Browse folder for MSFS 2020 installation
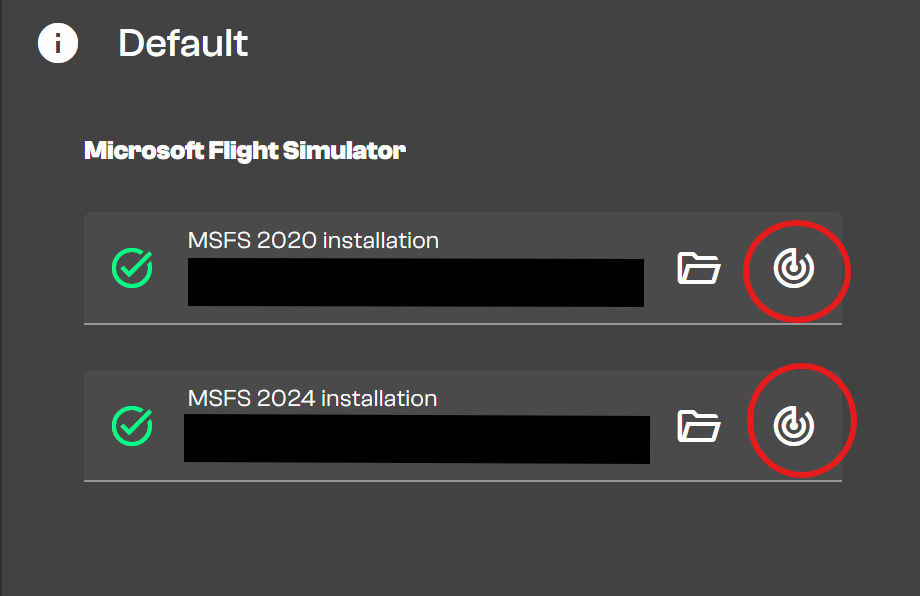Viewport: 920px width, 596px height. [699, 268]
